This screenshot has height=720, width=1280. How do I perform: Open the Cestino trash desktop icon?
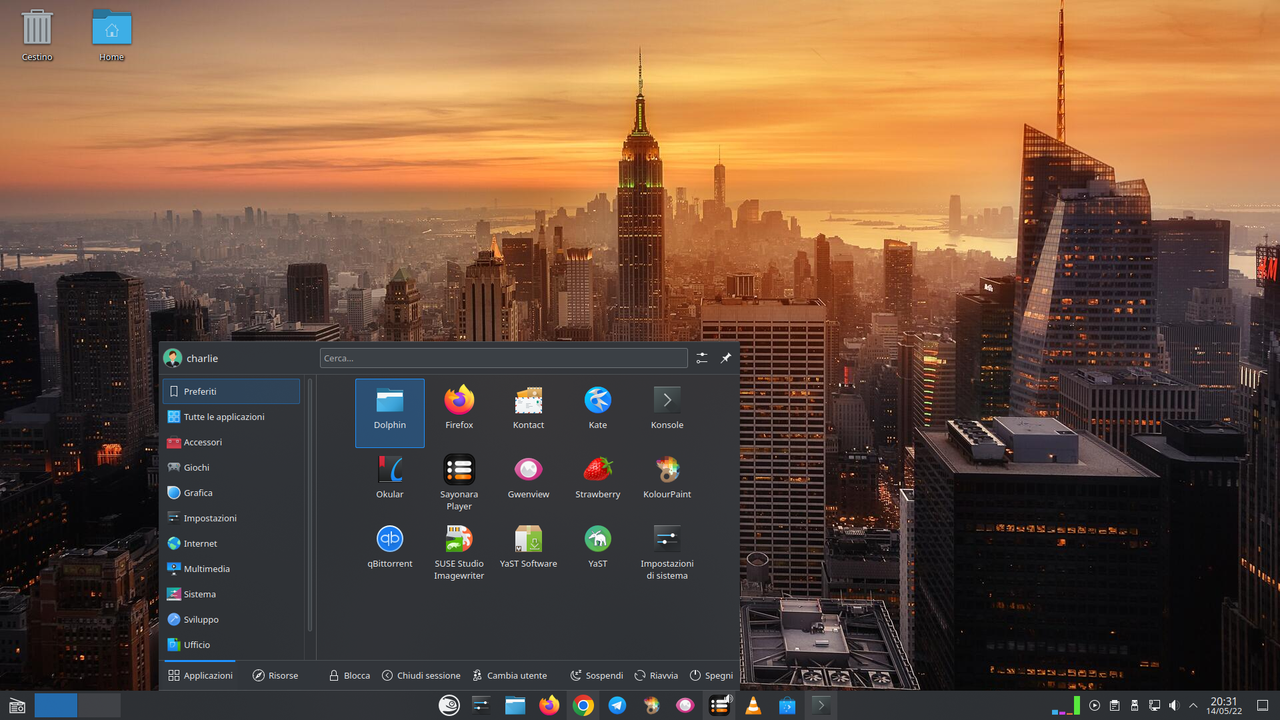tap(37, 36)
